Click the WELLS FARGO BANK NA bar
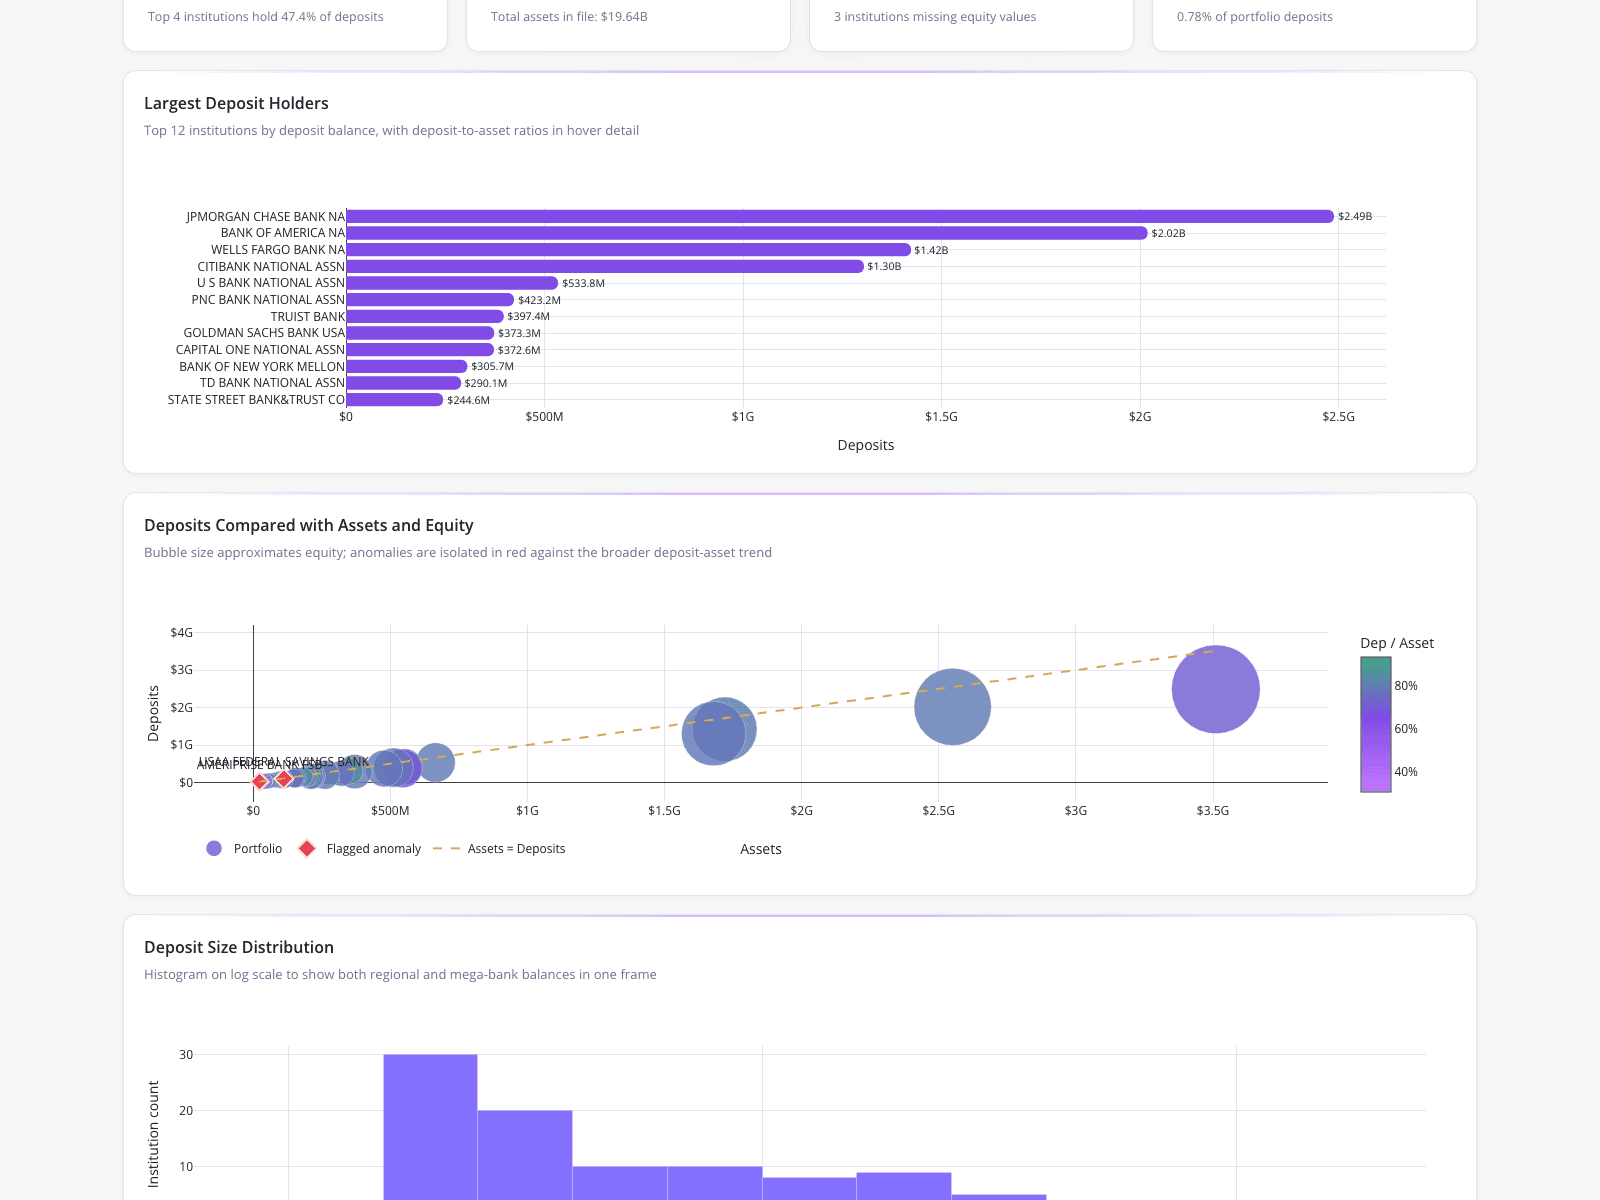This screenshot has height=1200, width=1600. tap(628, 250)
